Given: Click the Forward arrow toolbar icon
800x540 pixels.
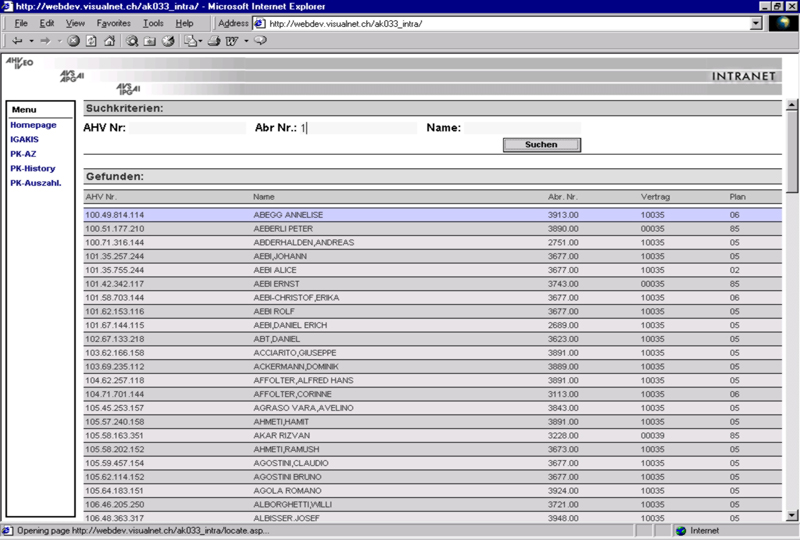Looking at the screenshot, I should [x=45, y=41].
